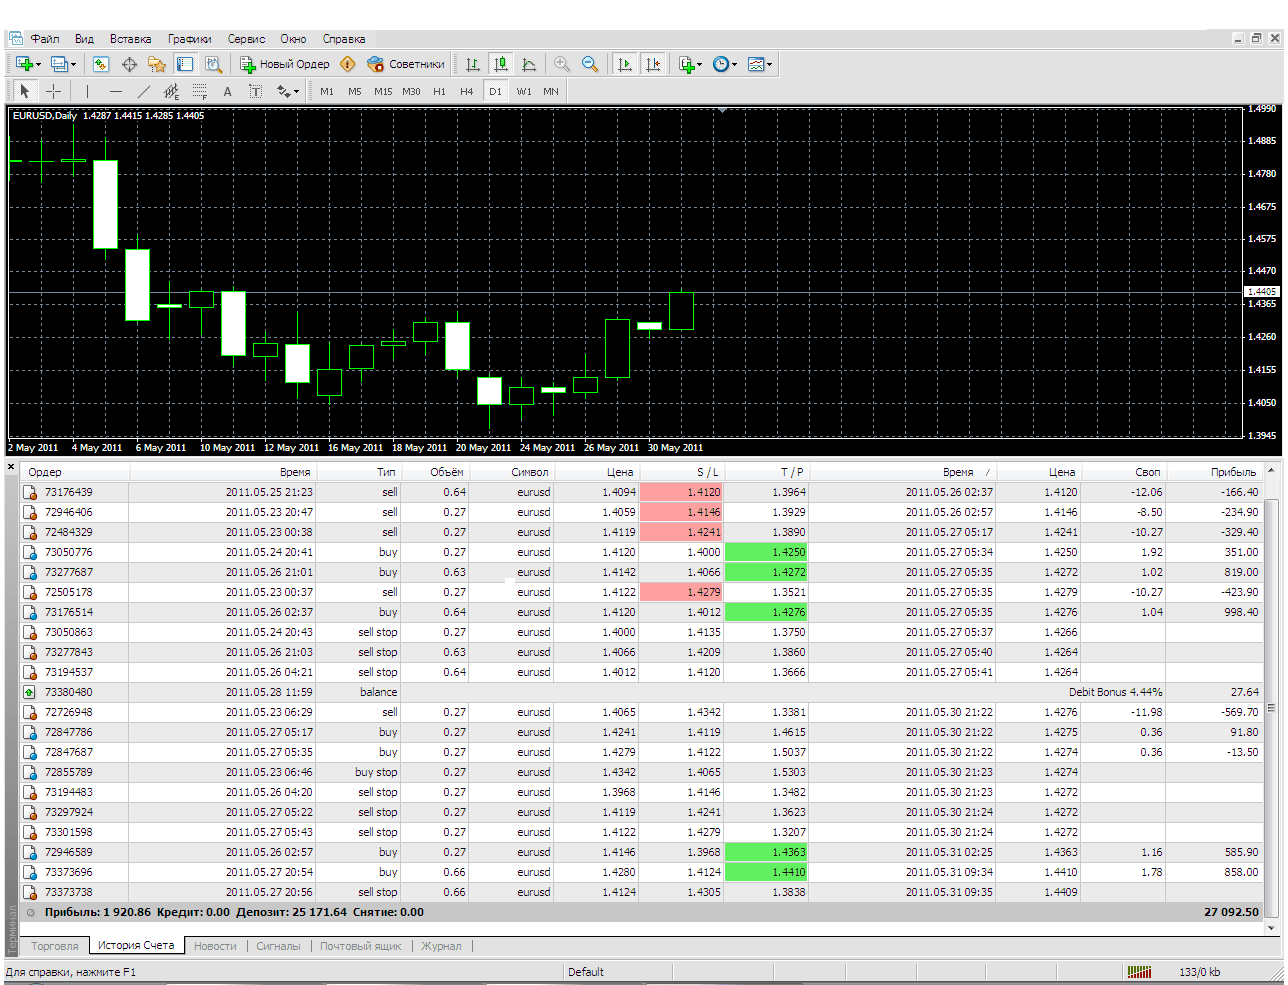Image resolution: width=1288 pixels, height=985 pixels.
Task: Open the Navigator panel icon
Action: pos(157,64)
